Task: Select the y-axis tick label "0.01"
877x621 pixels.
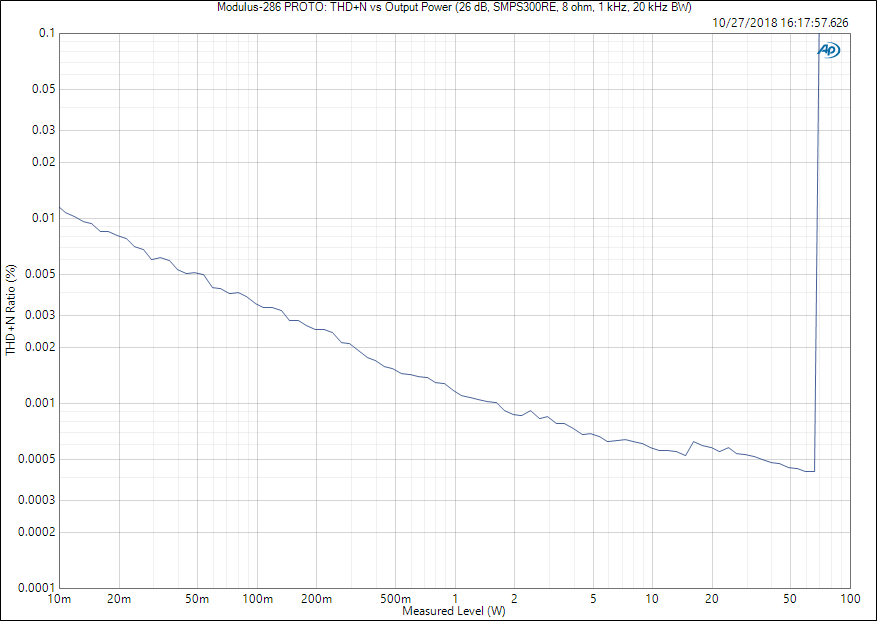Action: click(44, 218)
